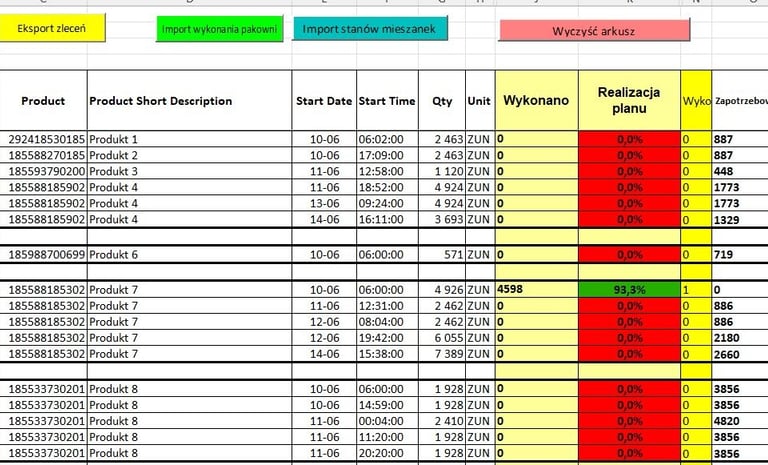
Task: Select the Start Date header cell
Action: (x=324, y=100)
